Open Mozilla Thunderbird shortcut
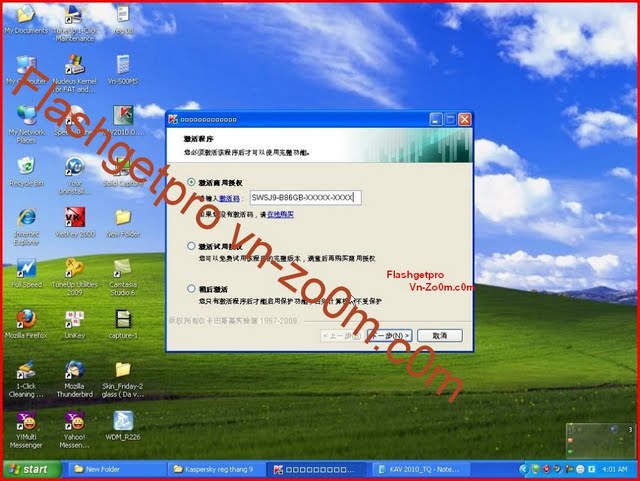 pos(74,379)
